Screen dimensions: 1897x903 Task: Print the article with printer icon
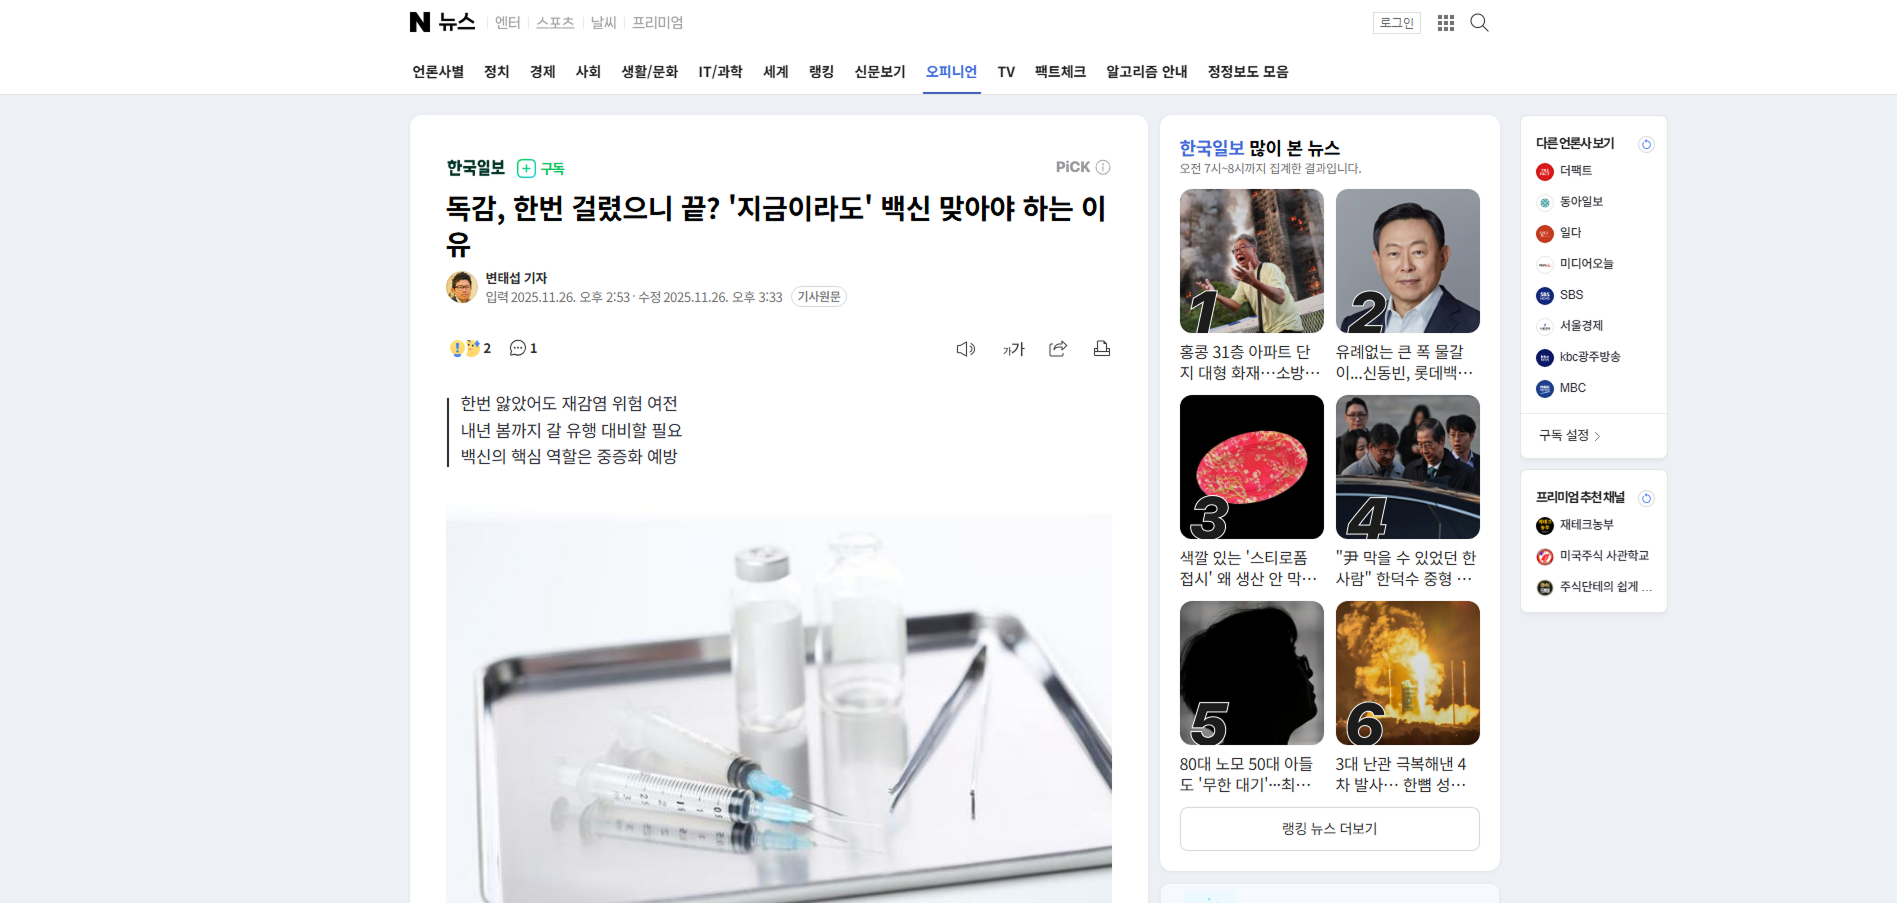point(1102,349)
